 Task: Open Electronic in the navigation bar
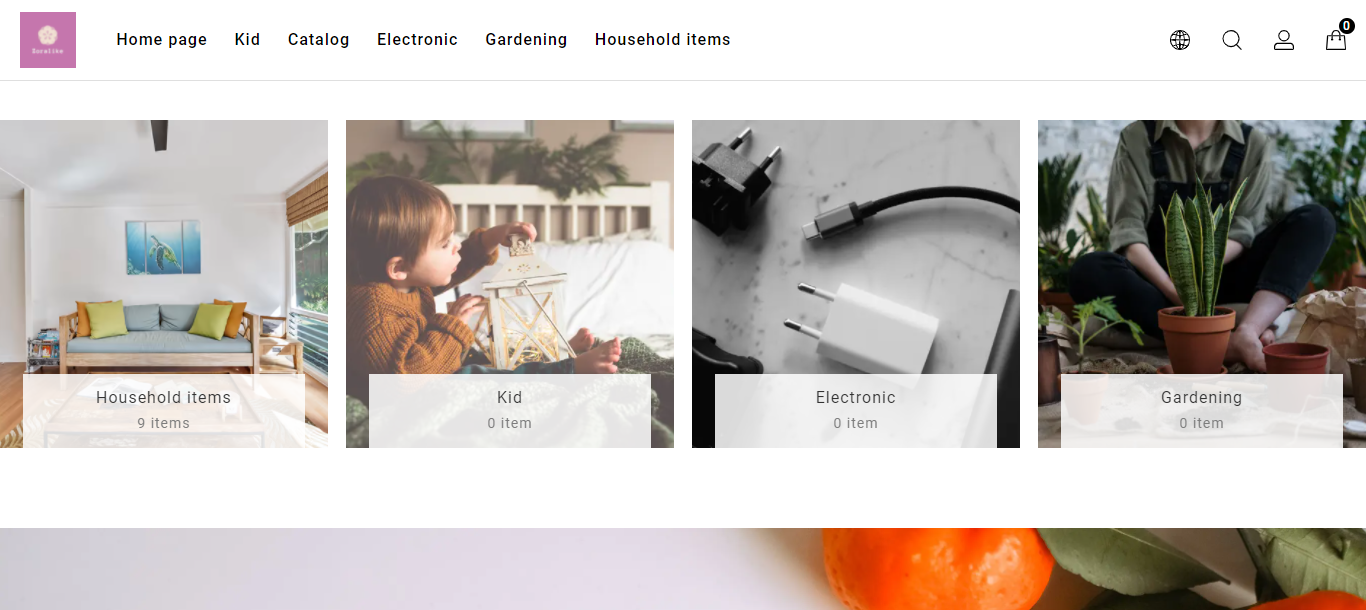pyautogui.click(x=417, y=40)
